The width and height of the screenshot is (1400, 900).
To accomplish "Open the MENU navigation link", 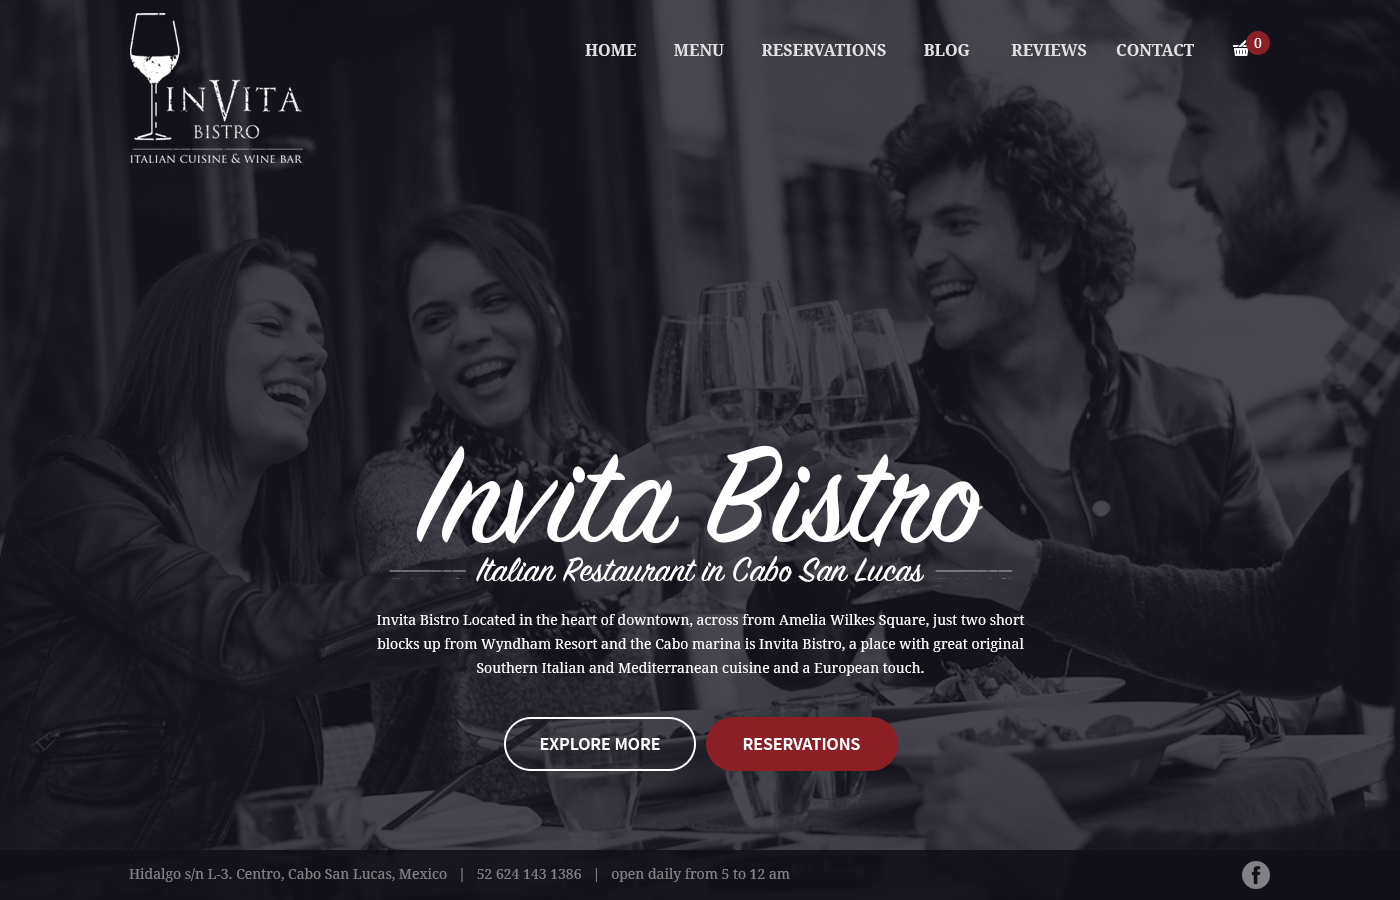I will tap(698, 50).
